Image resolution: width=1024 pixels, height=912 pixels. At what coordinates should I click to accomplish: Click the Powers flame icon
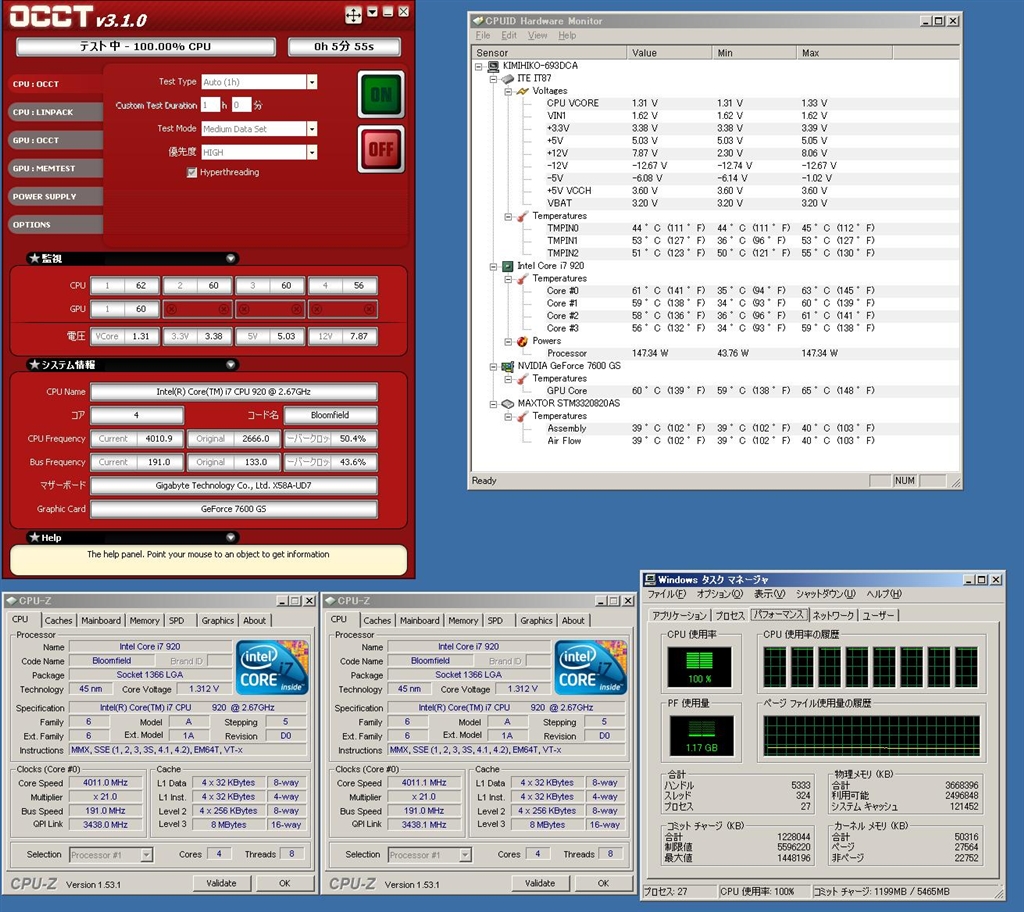[522, 341]
